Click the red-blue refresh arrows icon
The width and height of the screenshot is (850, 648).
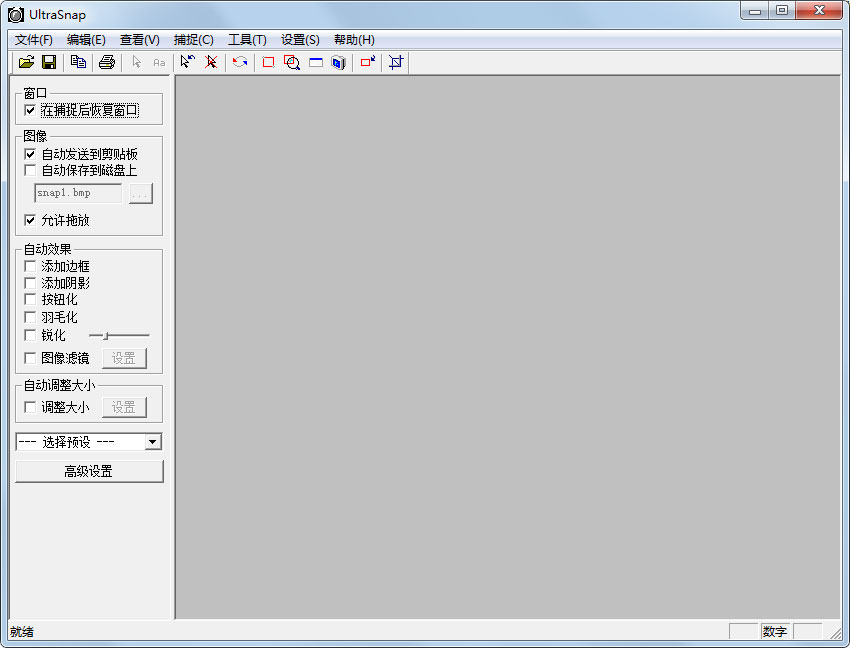coord(240,62)
